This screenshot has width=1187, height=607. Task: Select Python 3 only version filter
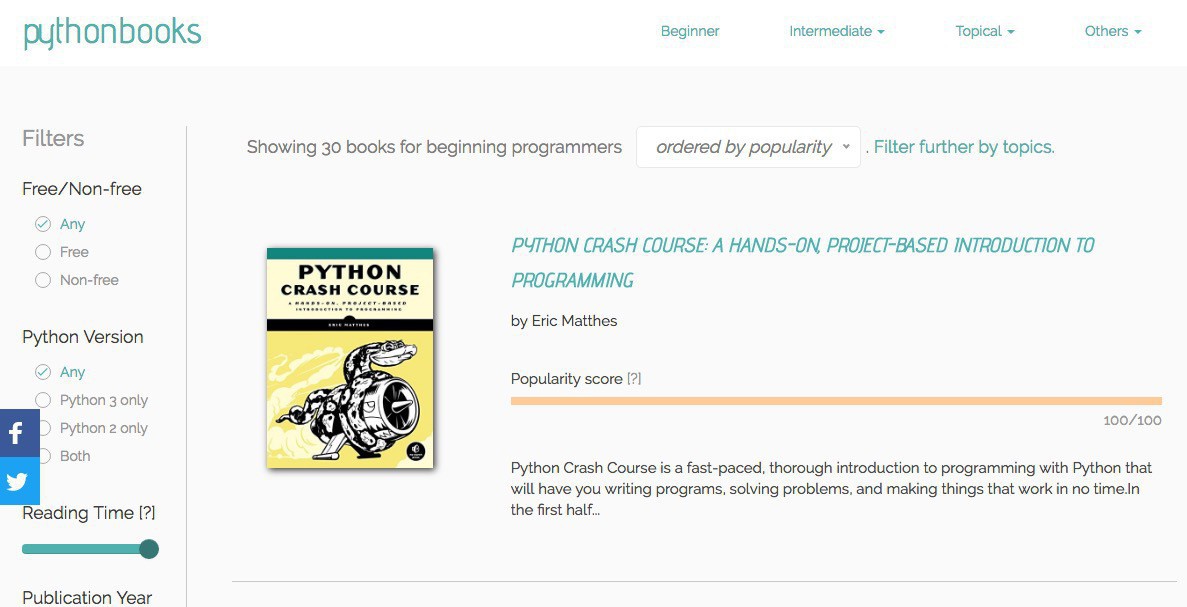(x=43, y=400)
